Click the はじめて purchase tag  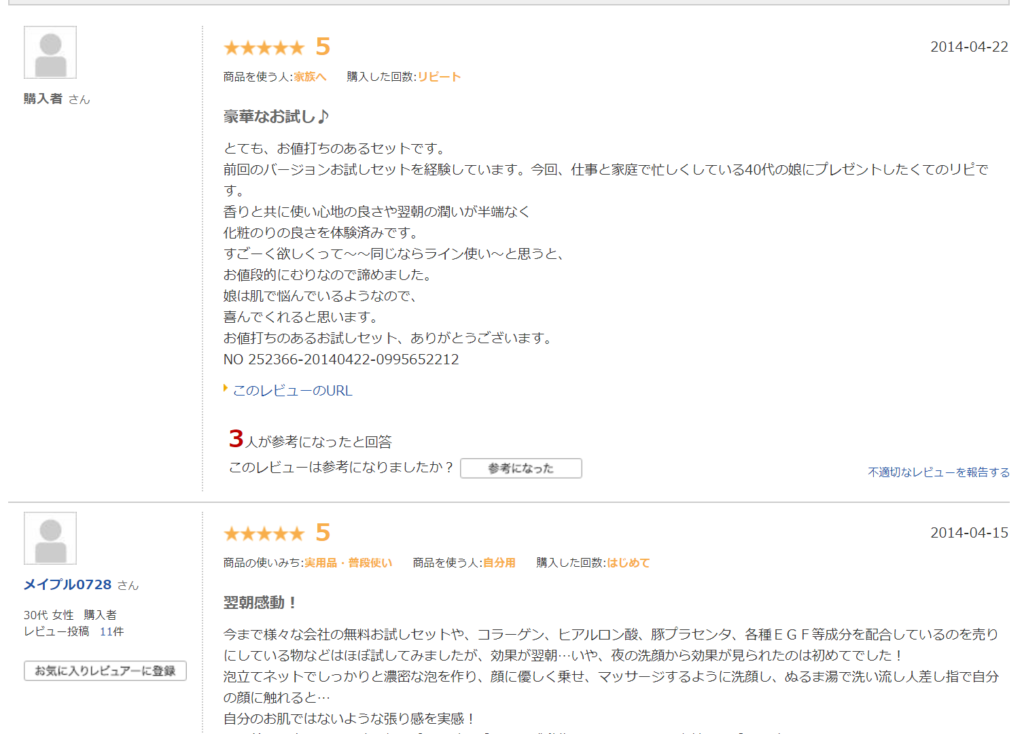[628, 563]
